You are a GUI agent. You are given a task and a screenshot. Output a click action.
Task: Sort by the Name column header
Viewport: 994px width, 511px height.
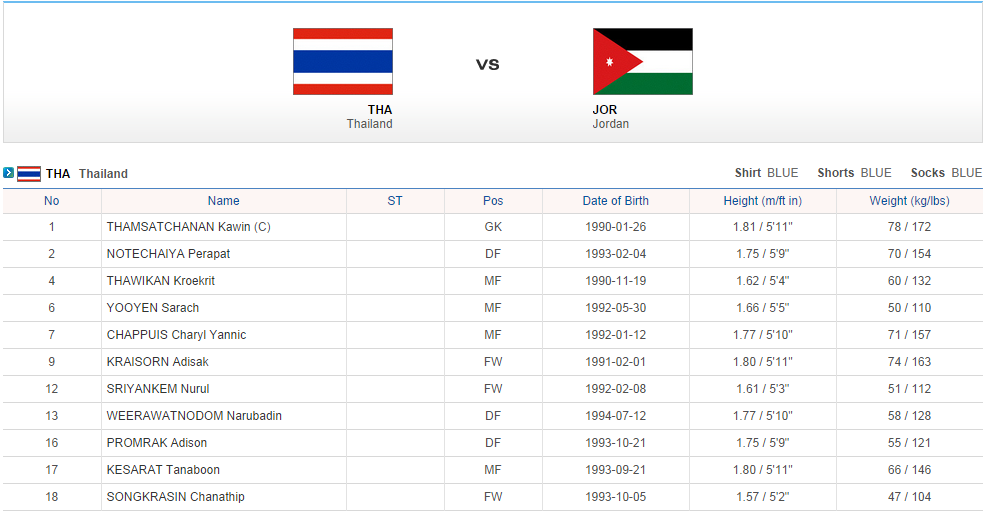tap(223, 201)
